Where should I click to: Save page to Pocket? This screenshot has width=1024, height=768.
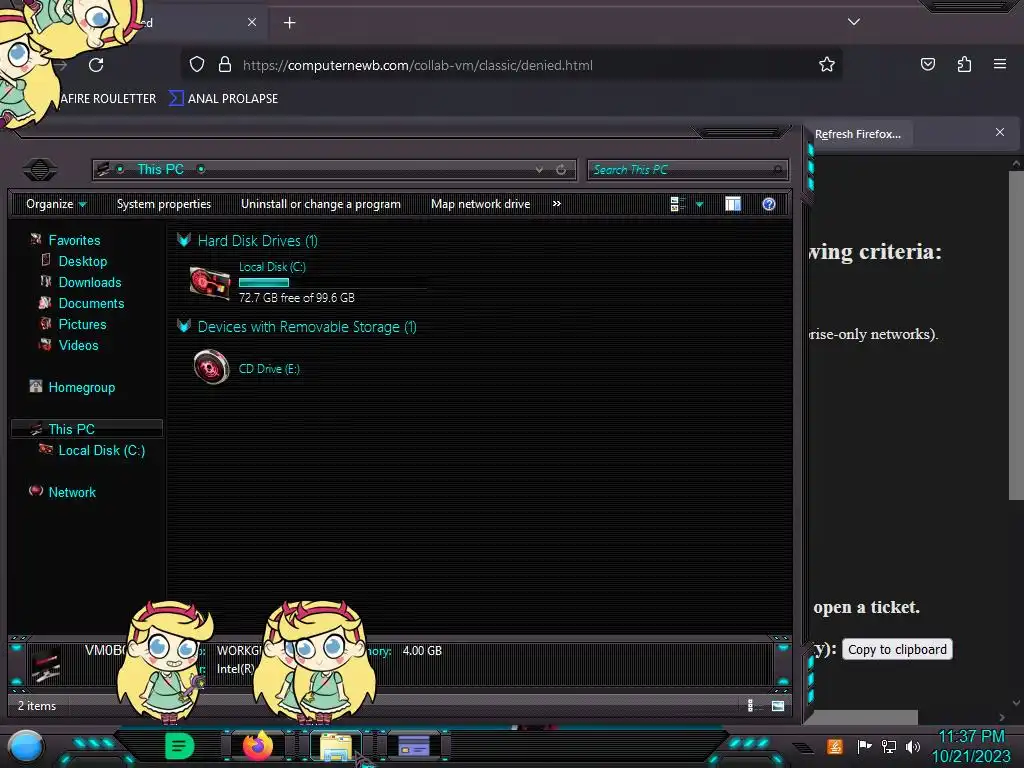pos(927,64)
